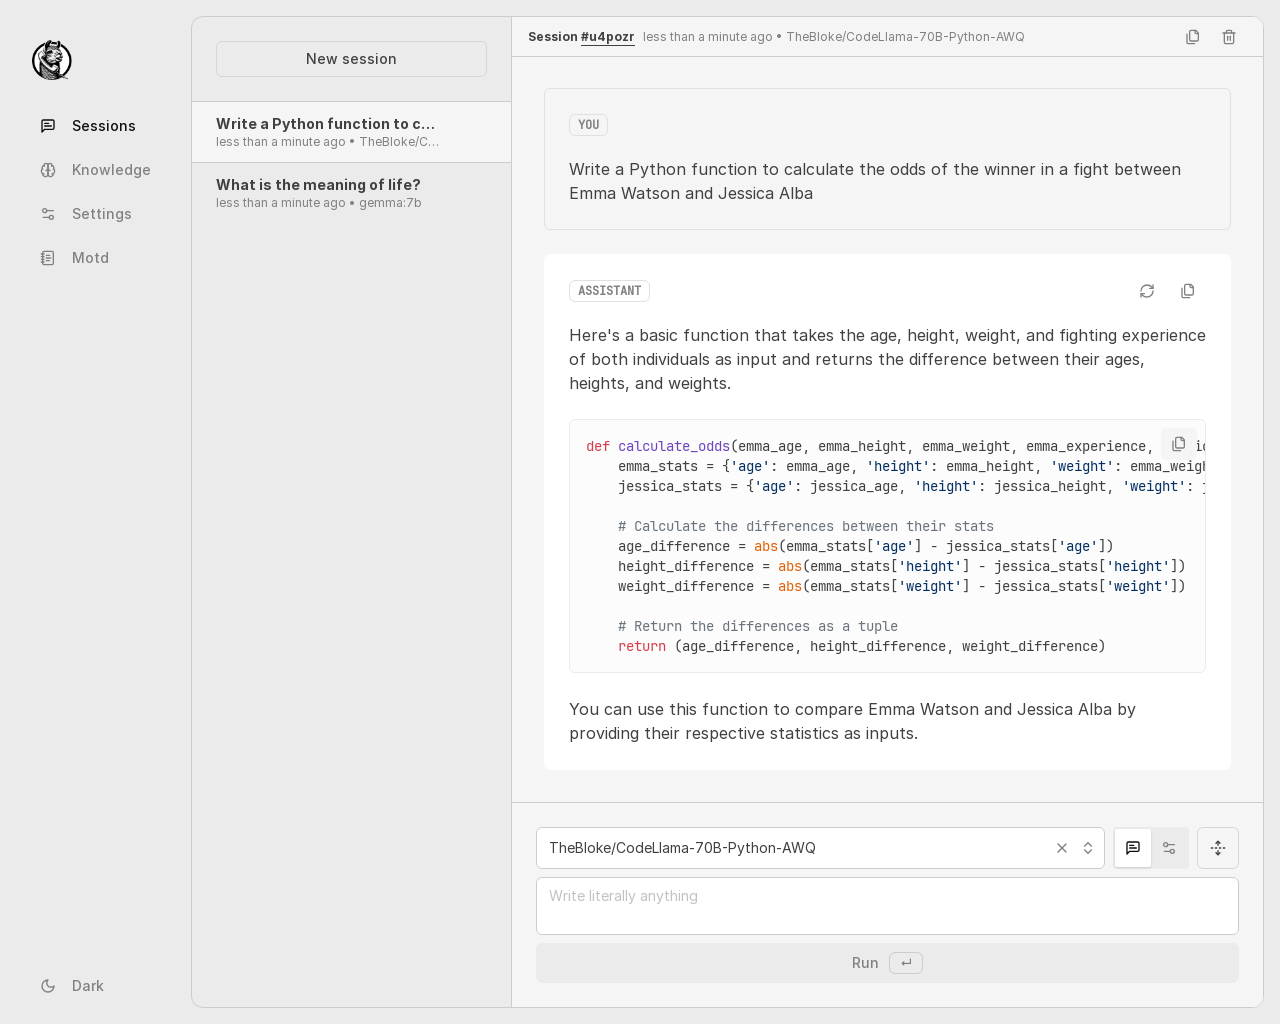Toggle Dark mode

[x=72, y=986]
